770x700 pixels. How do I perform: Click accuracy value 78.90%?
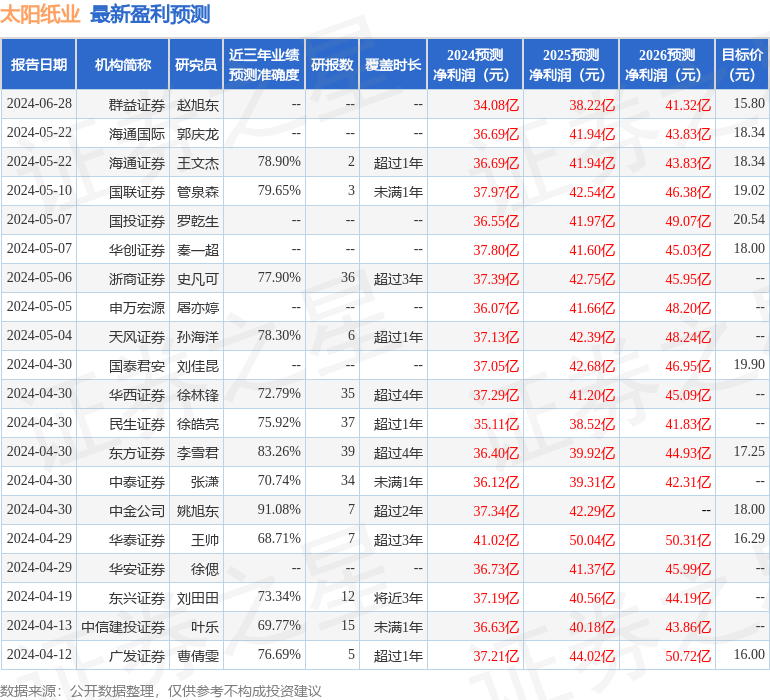tap(279, 162)
